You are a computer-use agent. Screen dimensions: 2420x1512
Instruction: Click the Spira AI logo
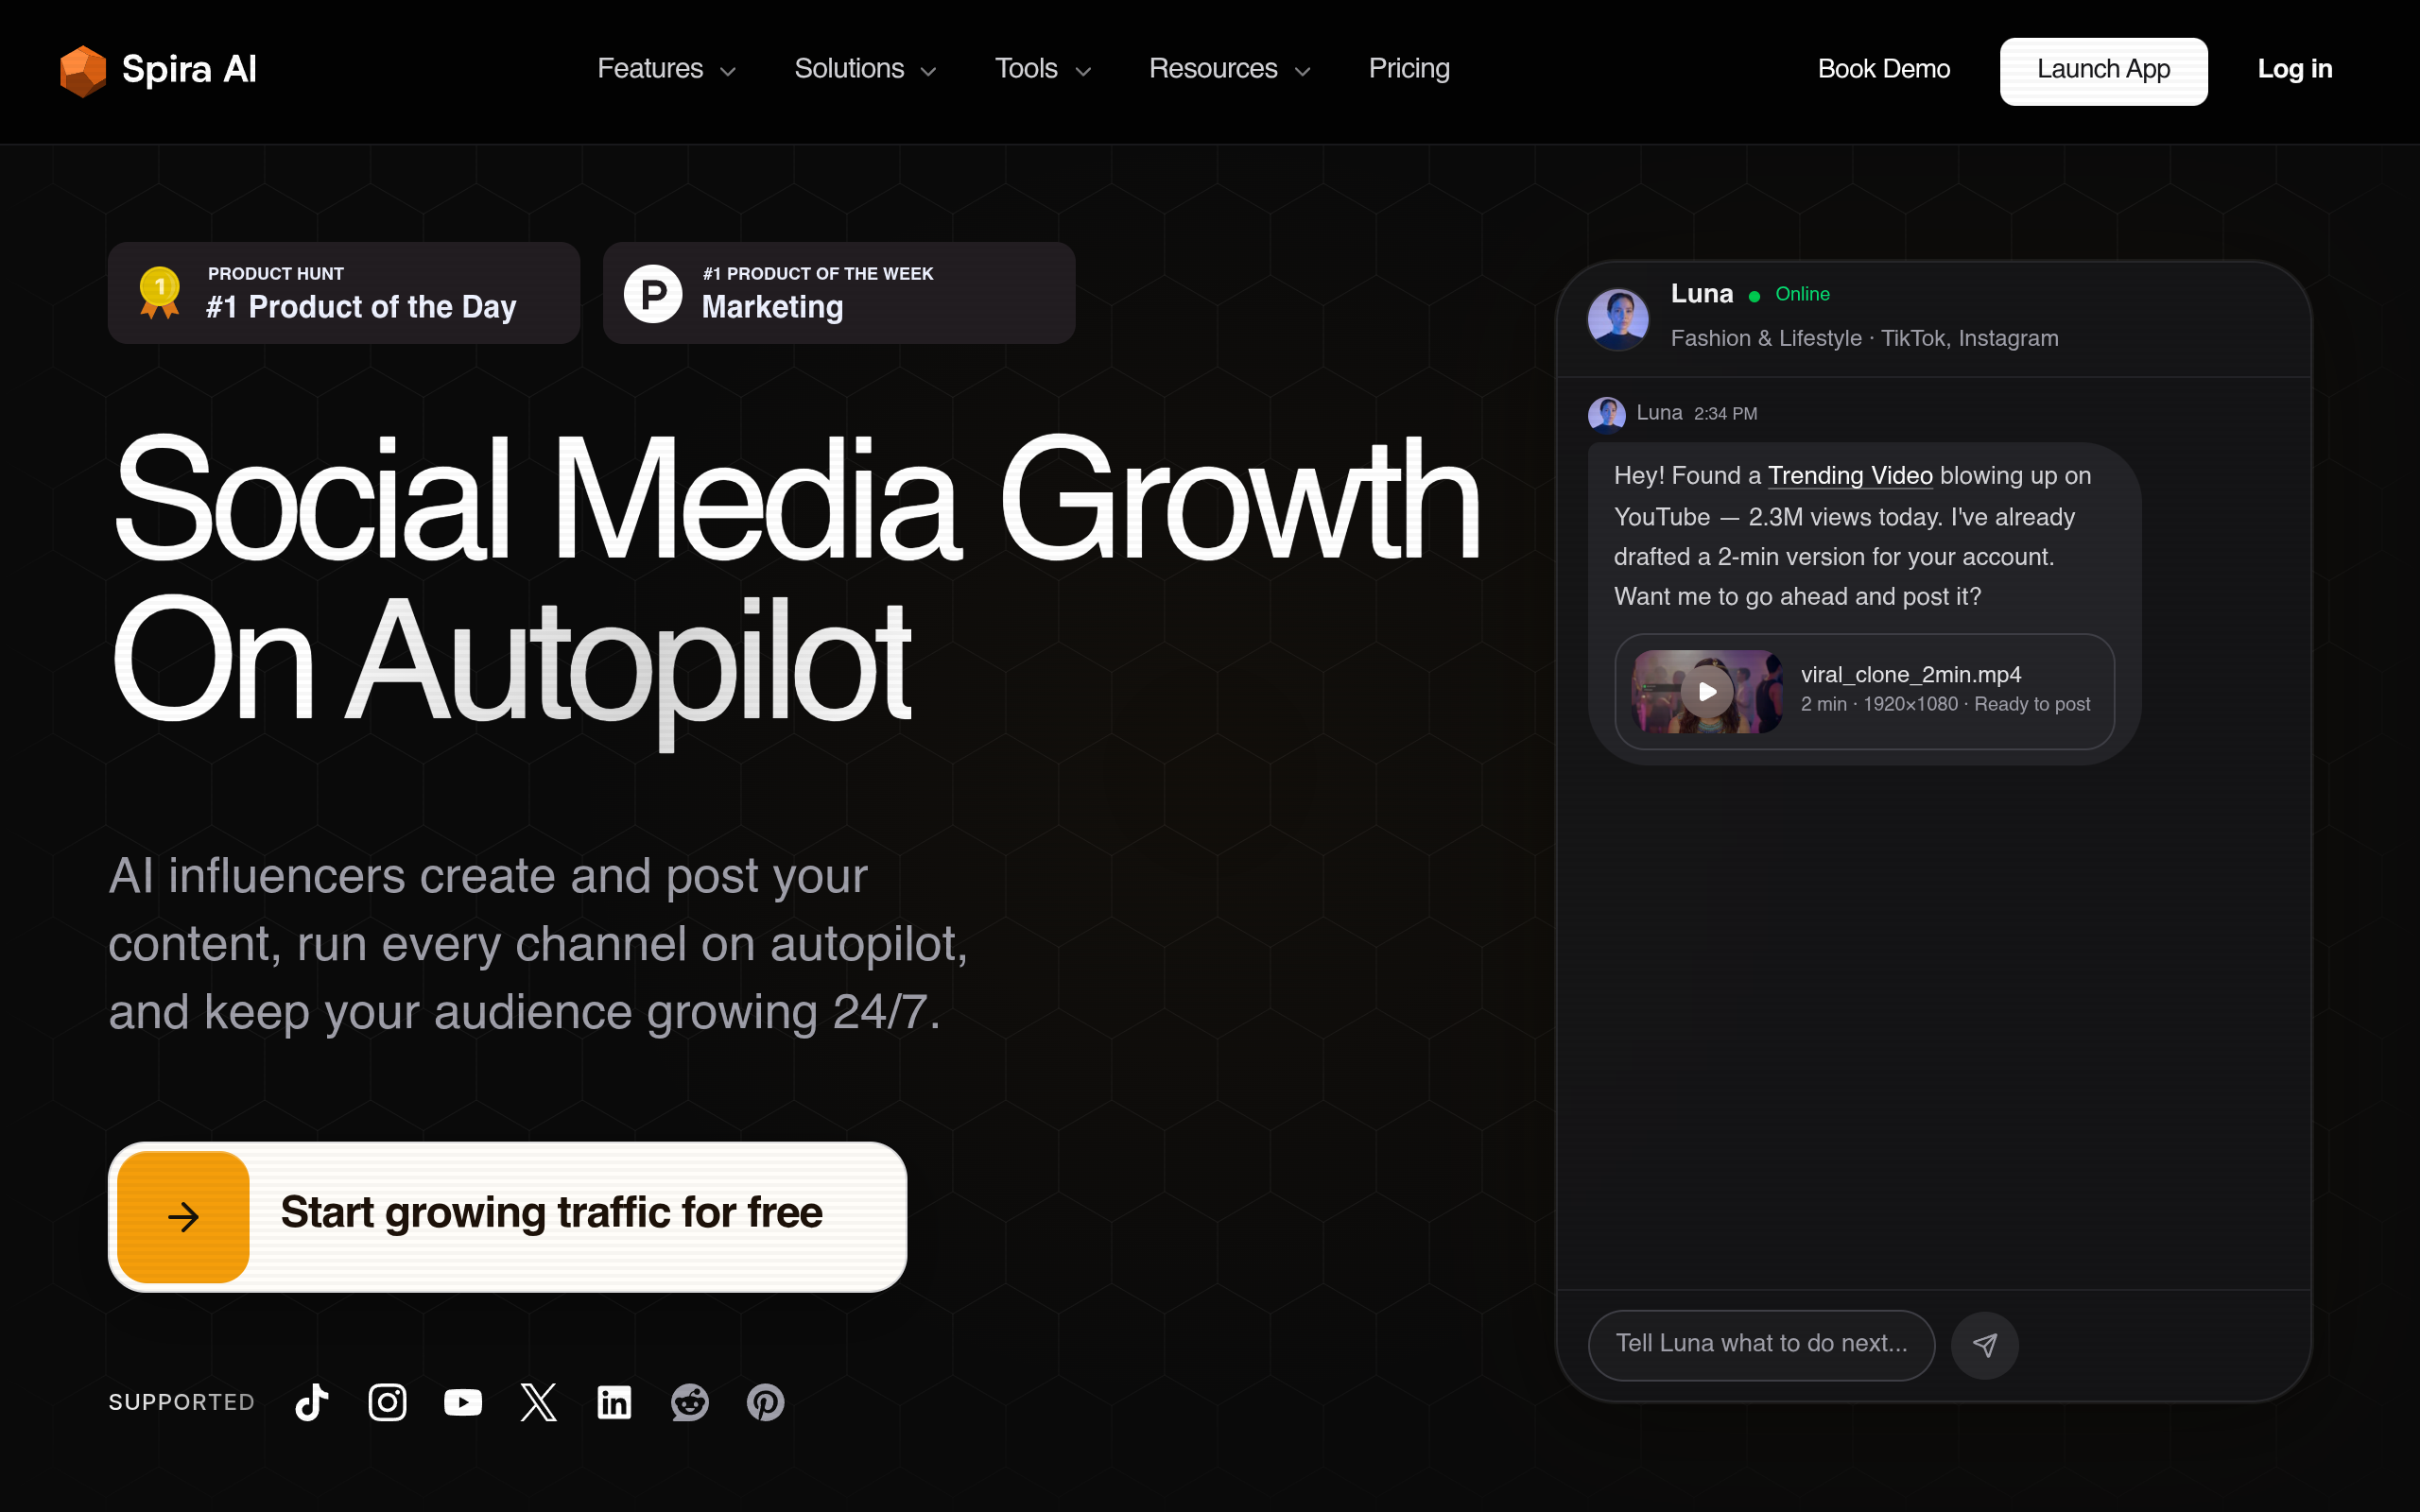158,70
